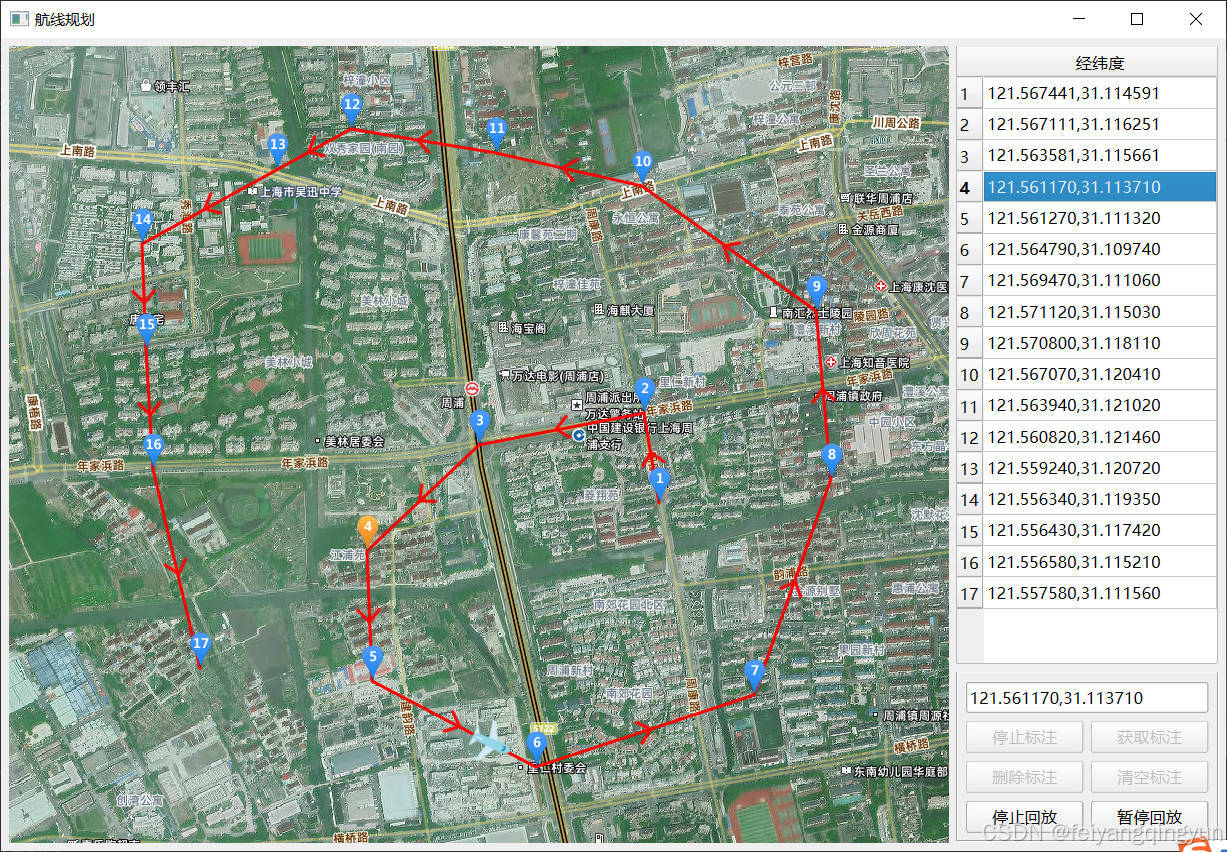Image resolution: width=1227 pixels, height=852 pixels.
Task: Click the 经纬度 column header
Action: point(1100,63)
